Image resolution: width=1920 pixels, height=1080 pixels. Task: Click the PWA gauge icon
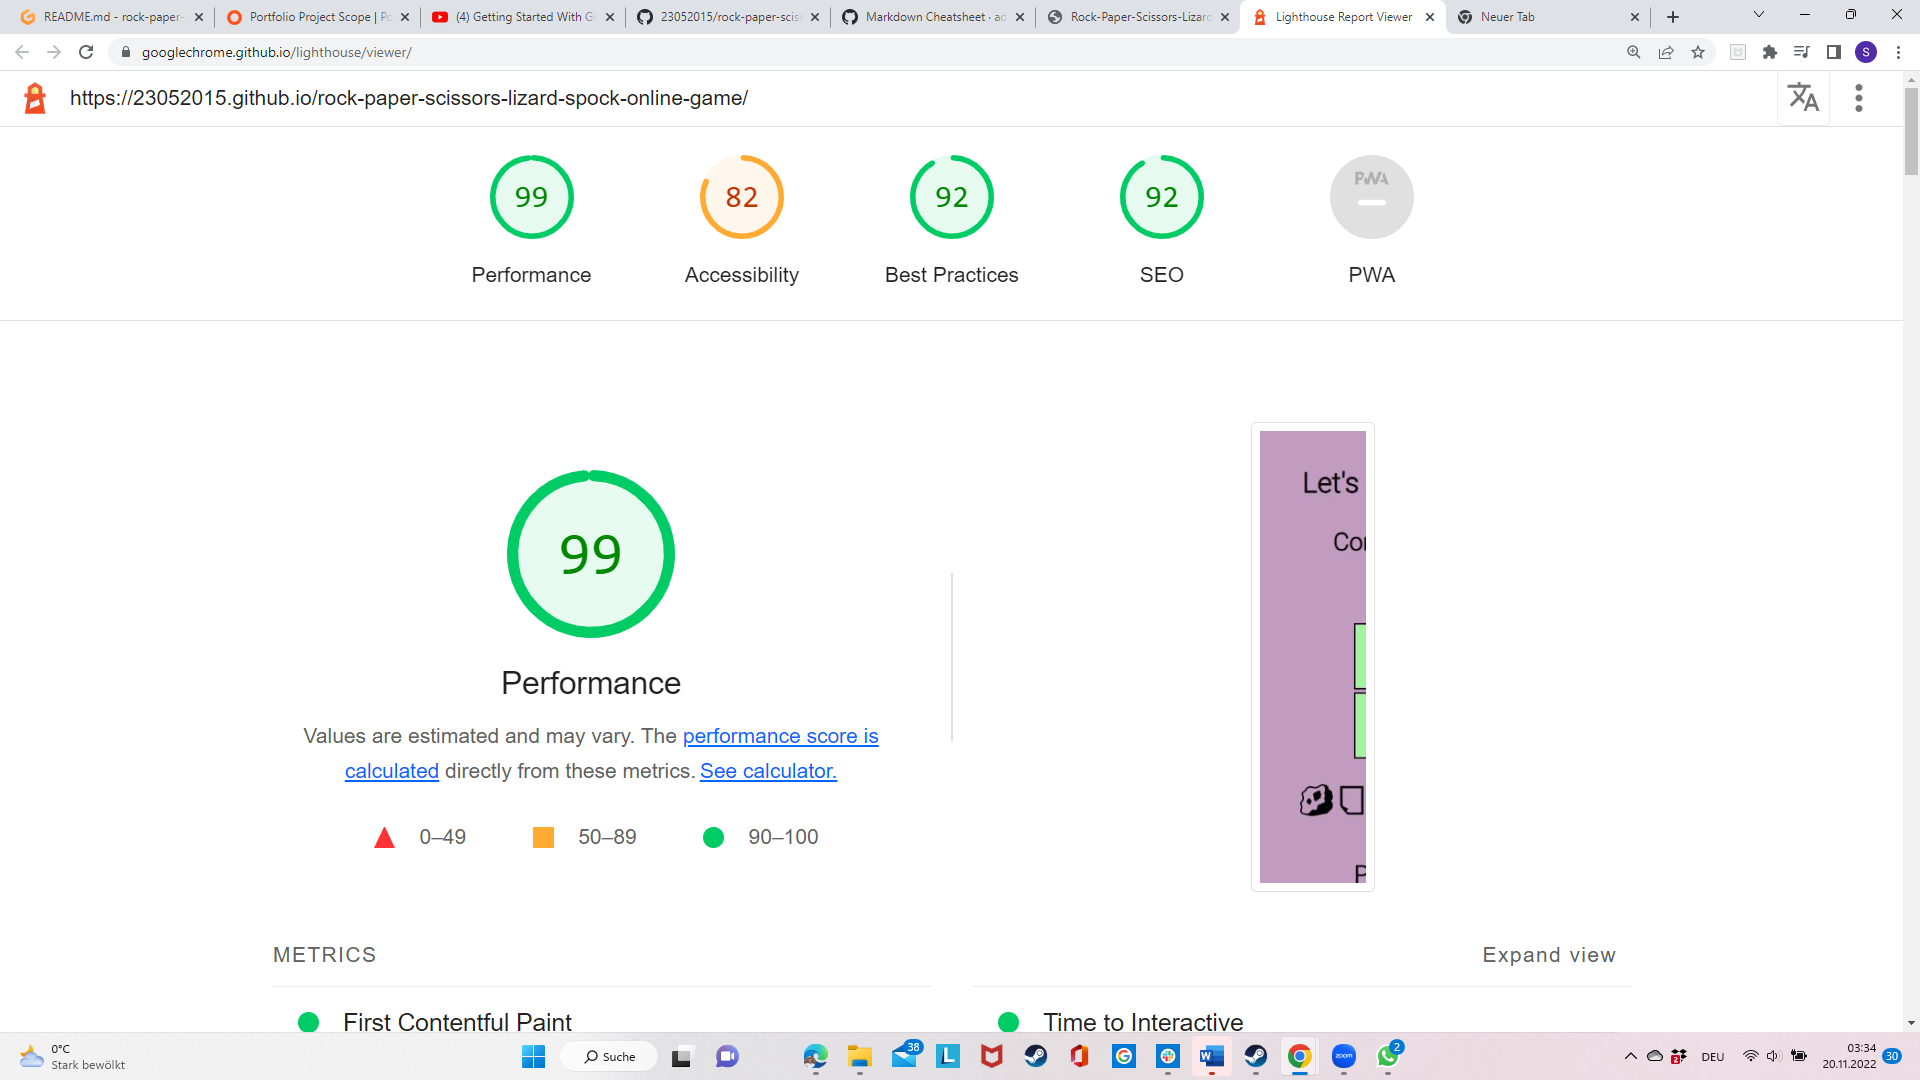(1371, 197)
